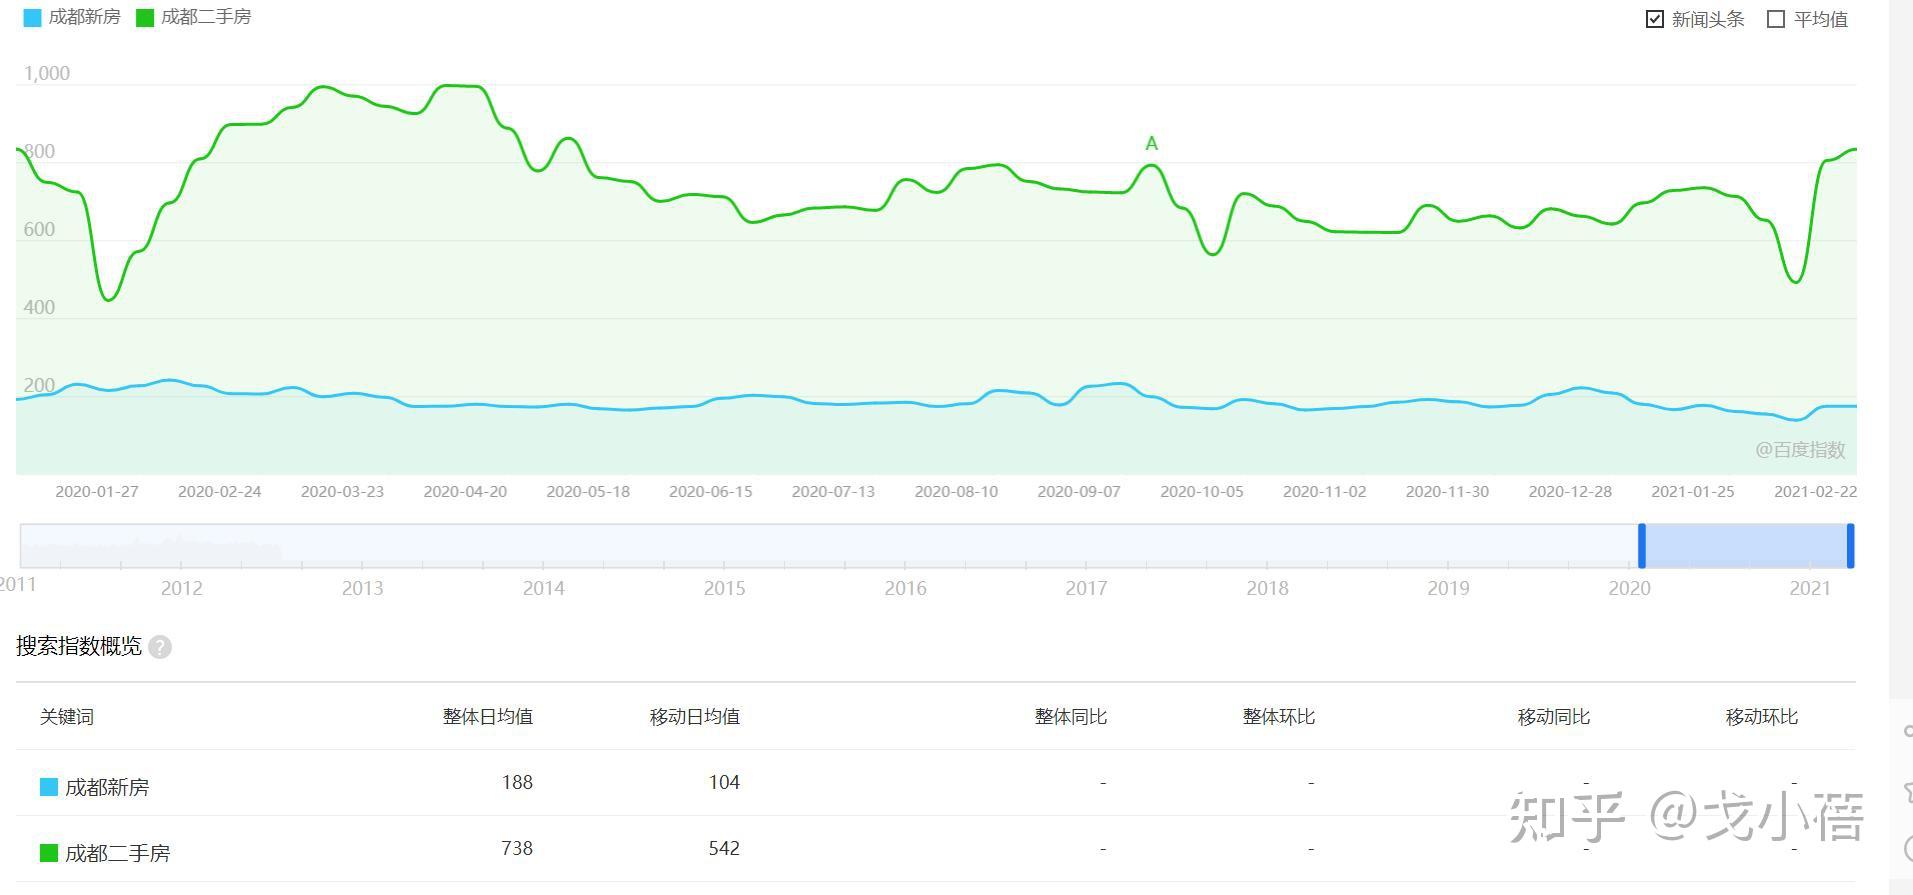Click the blue square in 成都新房 table row
Screen dimensions: 1913x895
(49, 787)
